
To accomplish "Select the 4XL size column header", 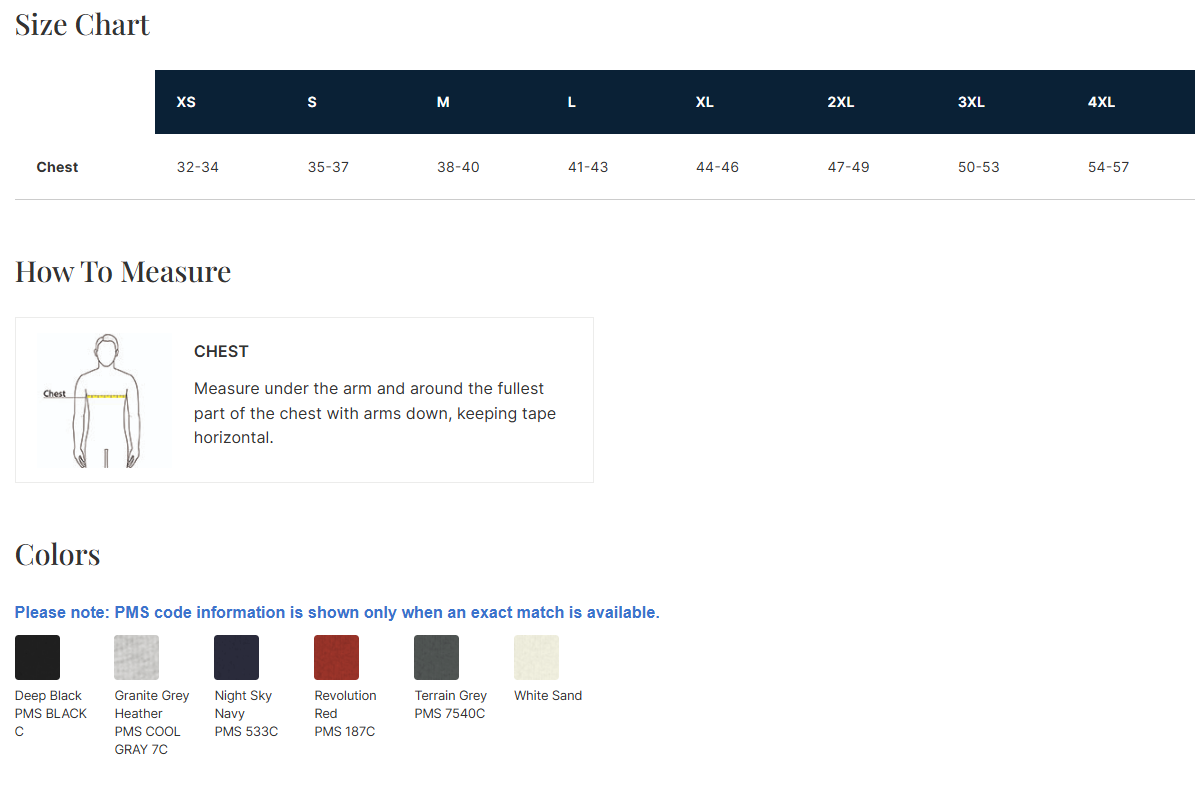I will click(1101, 102).
